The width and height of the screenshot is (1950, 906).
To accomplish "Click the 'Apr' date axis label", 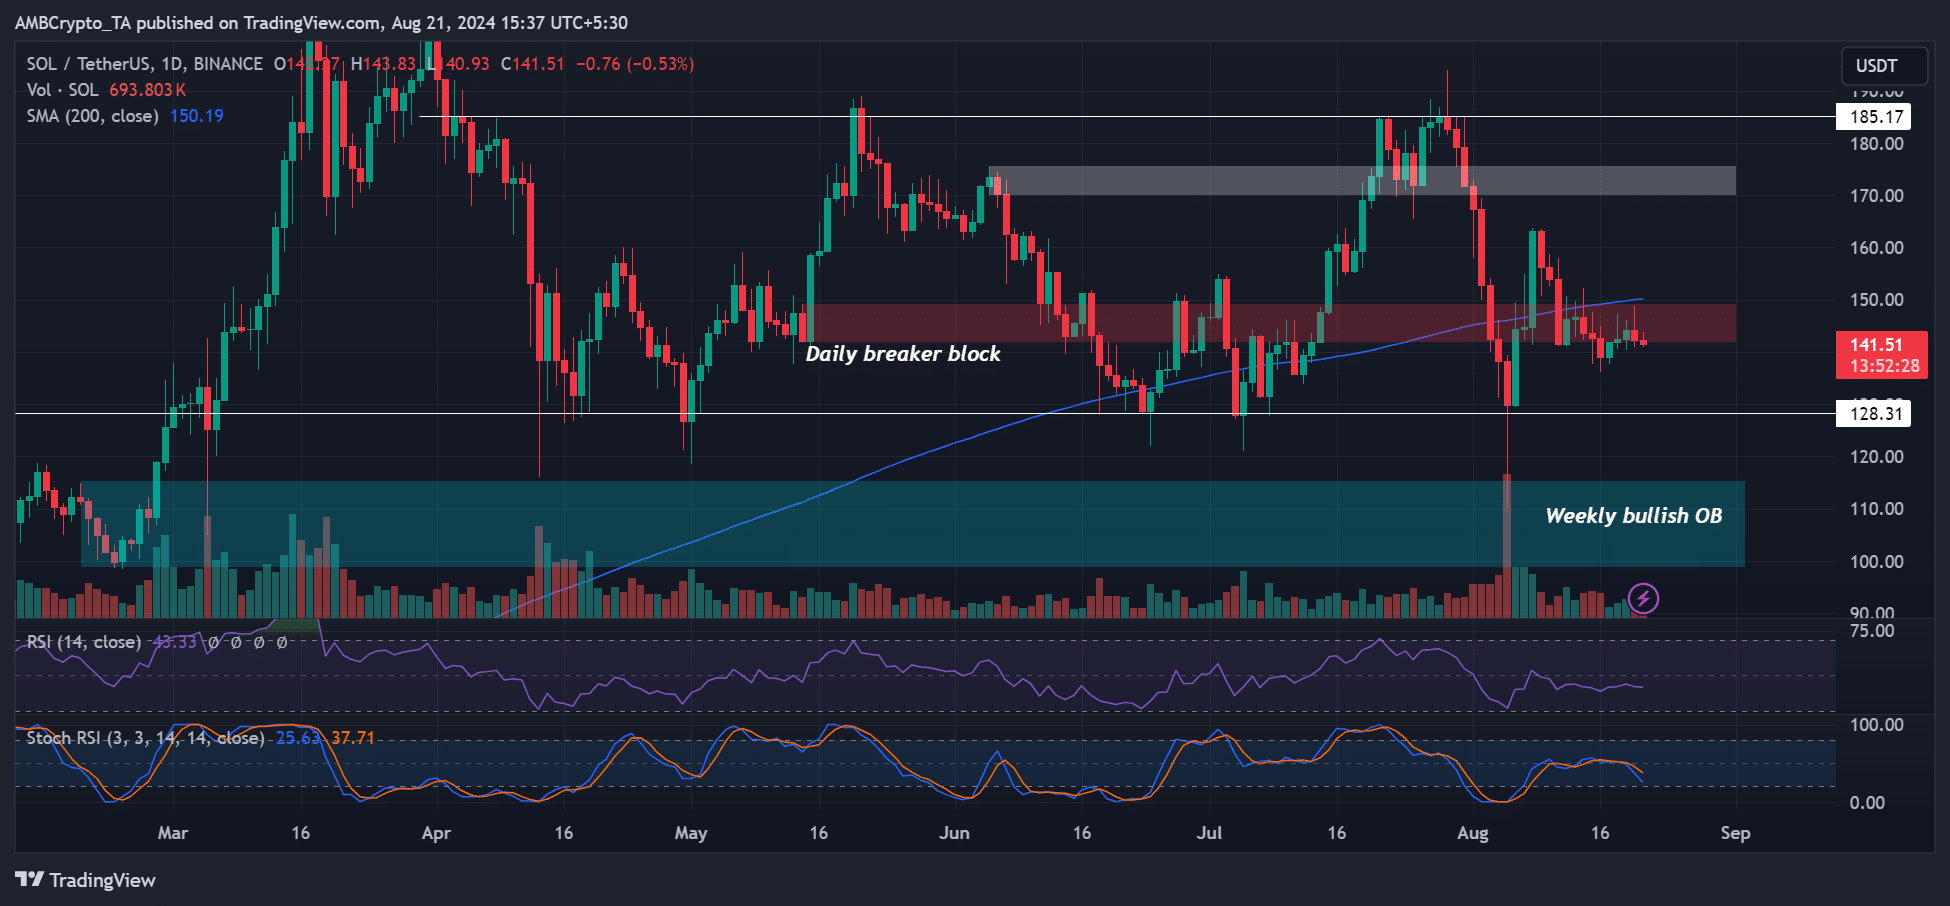I will (x=437, y=833).
